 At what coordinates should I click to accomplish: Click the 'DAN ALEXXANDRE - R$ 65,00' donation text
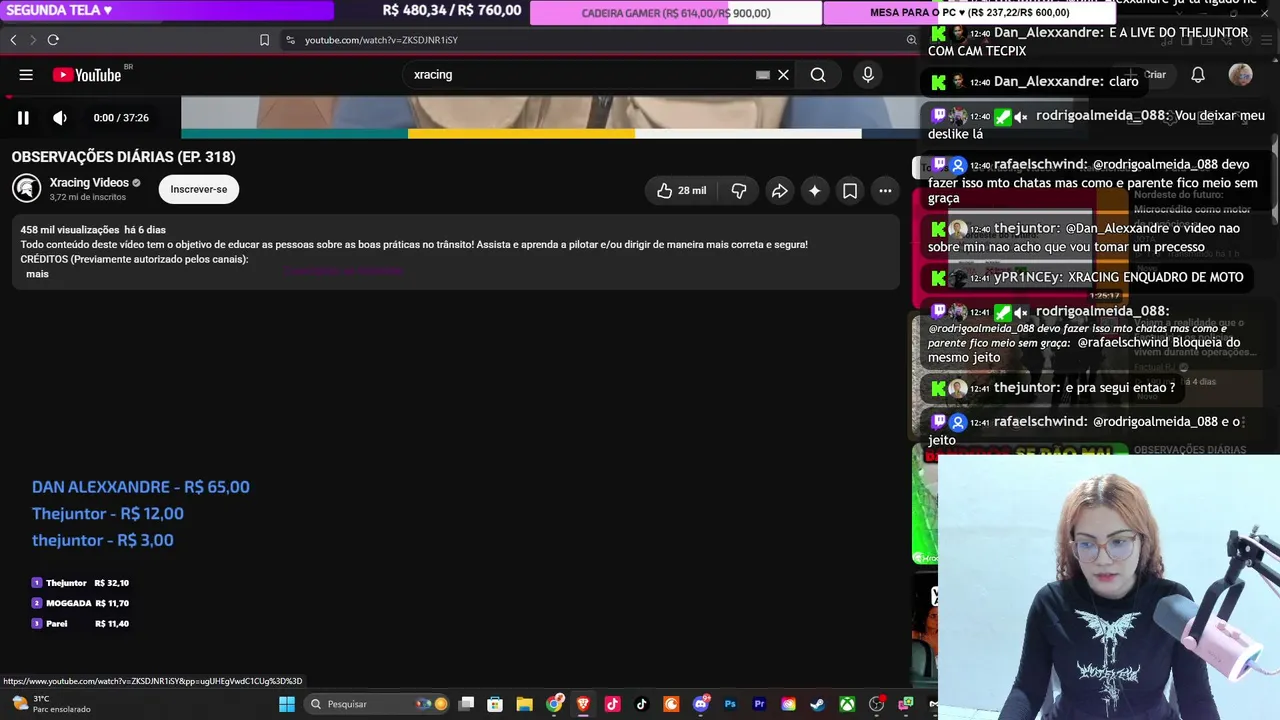pyautogui.click(x=141, y=487)
